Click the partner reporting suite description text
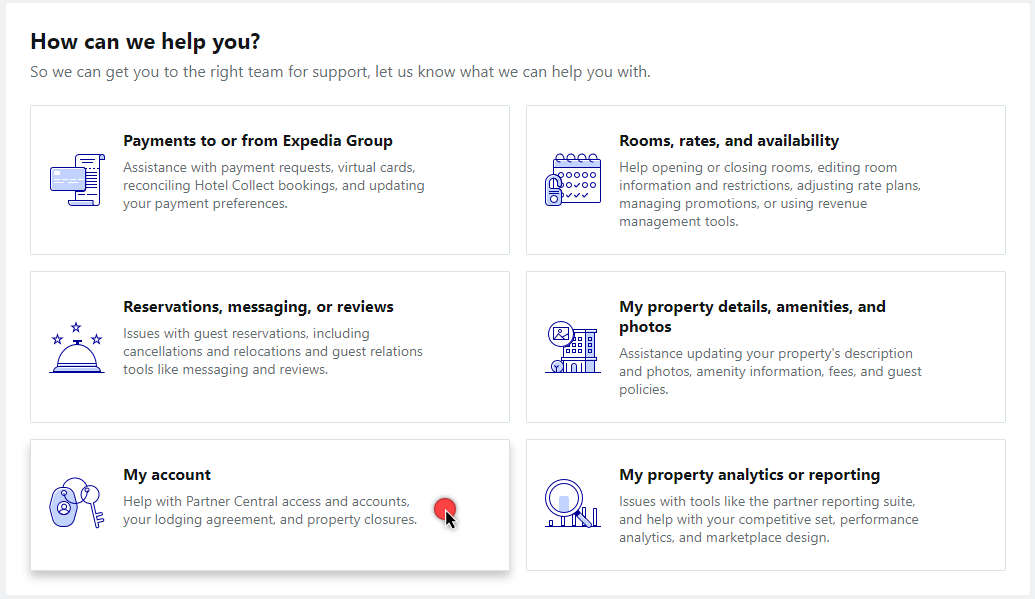Image resolution: width=1035 pixels, height=599 pixels. click(x=769, y=519)
